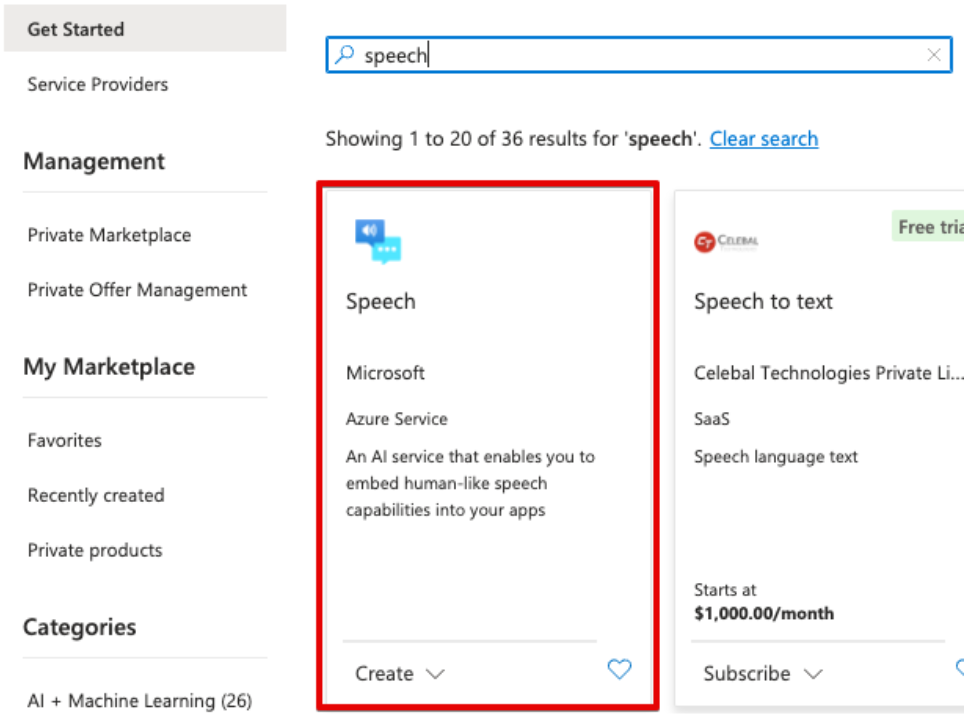Screen dimensions: 968x726
Task: Click the Speech card AI service description
Action: click(470, 483)
